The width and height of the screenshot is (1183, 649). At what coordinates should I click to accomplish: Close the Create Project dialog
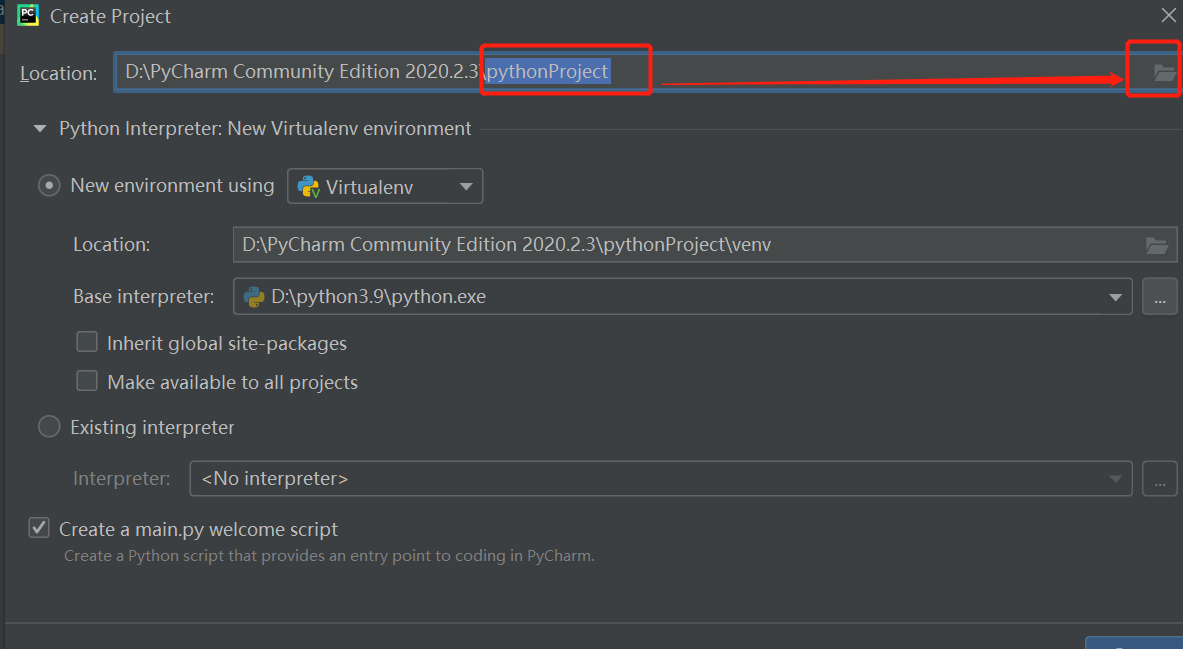[x=1168, y=15]
